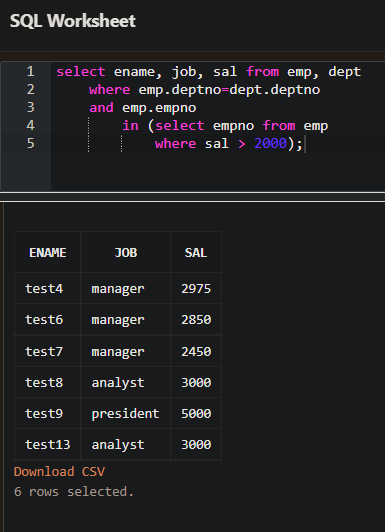Click line number 1 in gutter
This screenshot has width=385, height=532.
(31, 72)
